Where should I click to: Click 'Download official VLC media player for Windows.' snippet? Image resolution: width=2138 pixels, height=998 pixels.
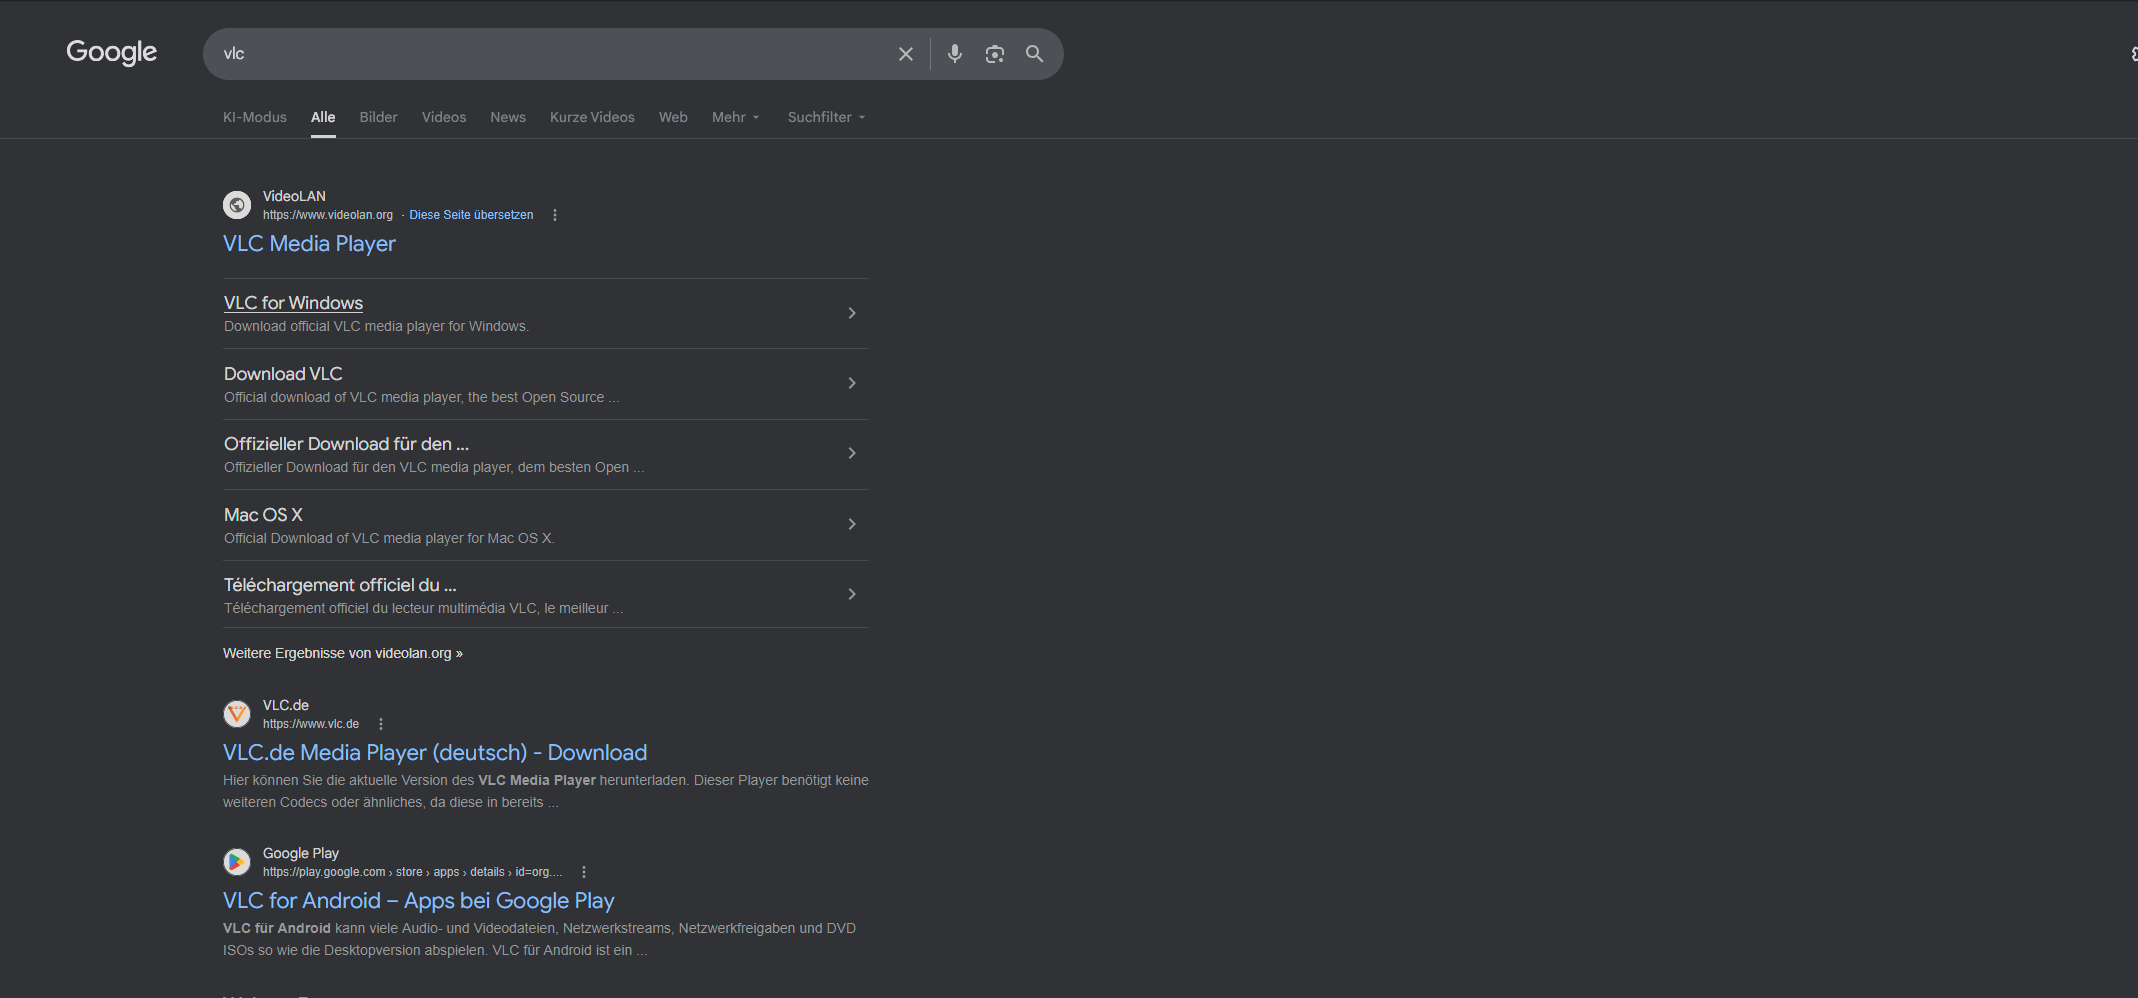[376, 327]
